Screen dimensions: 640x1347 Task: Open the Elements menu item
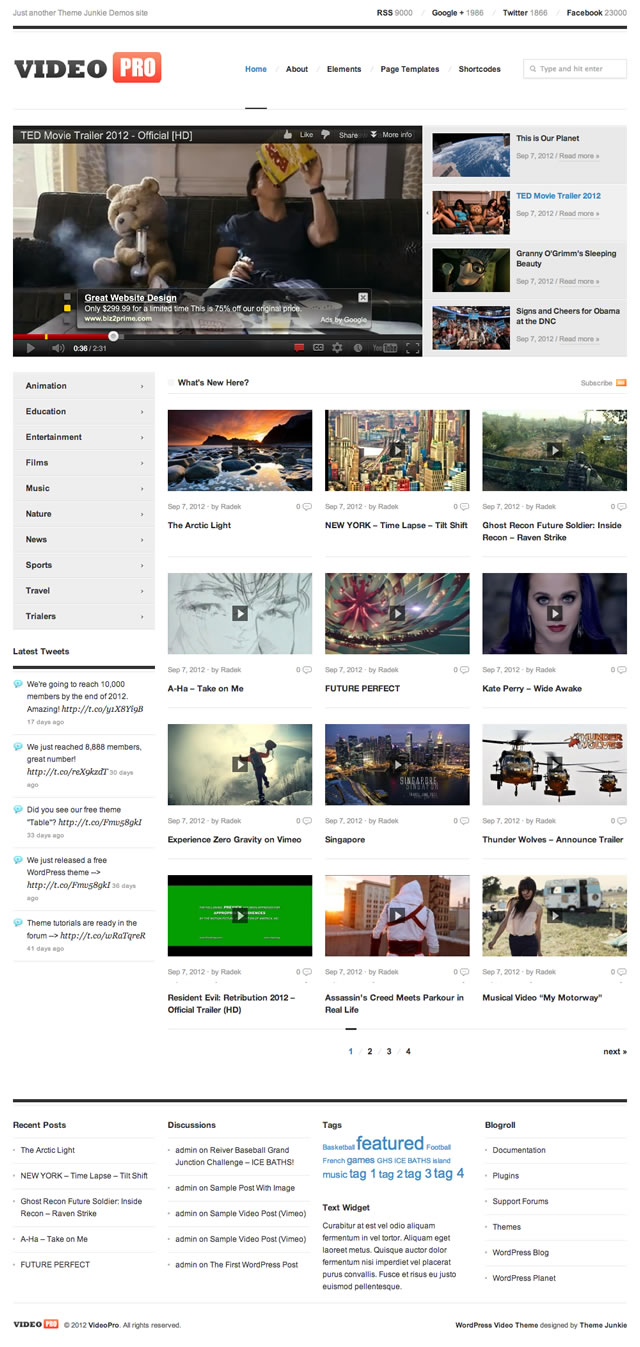click(344, 69)
